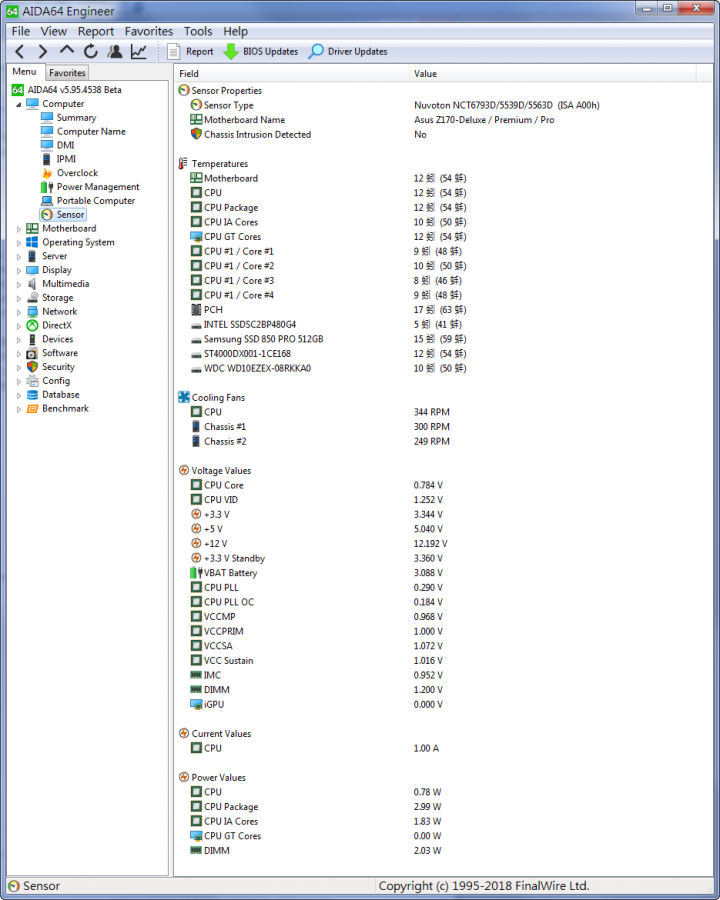This screenshot has width=720, height=900.
Task: Click the Database tree icon
Action: 32,395
